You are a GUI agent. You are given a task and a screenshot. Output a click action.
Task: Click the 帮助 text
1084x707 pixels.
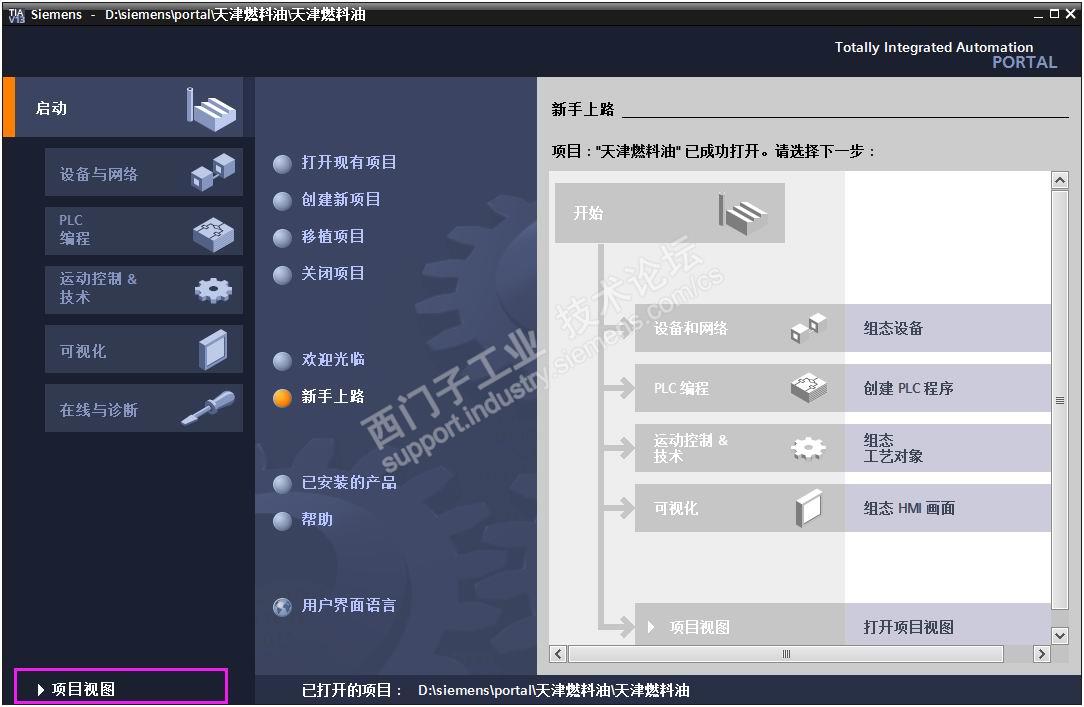pos(317,520)
